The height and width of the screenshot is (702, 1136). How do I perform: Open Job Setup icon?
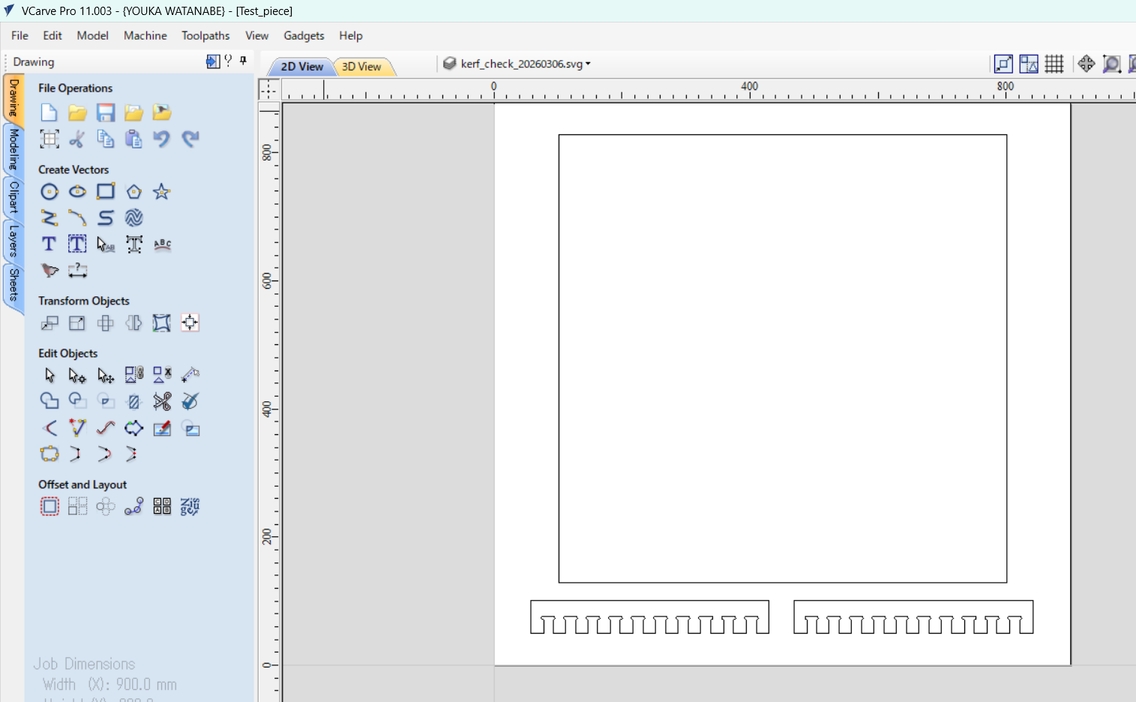[49, 138]
